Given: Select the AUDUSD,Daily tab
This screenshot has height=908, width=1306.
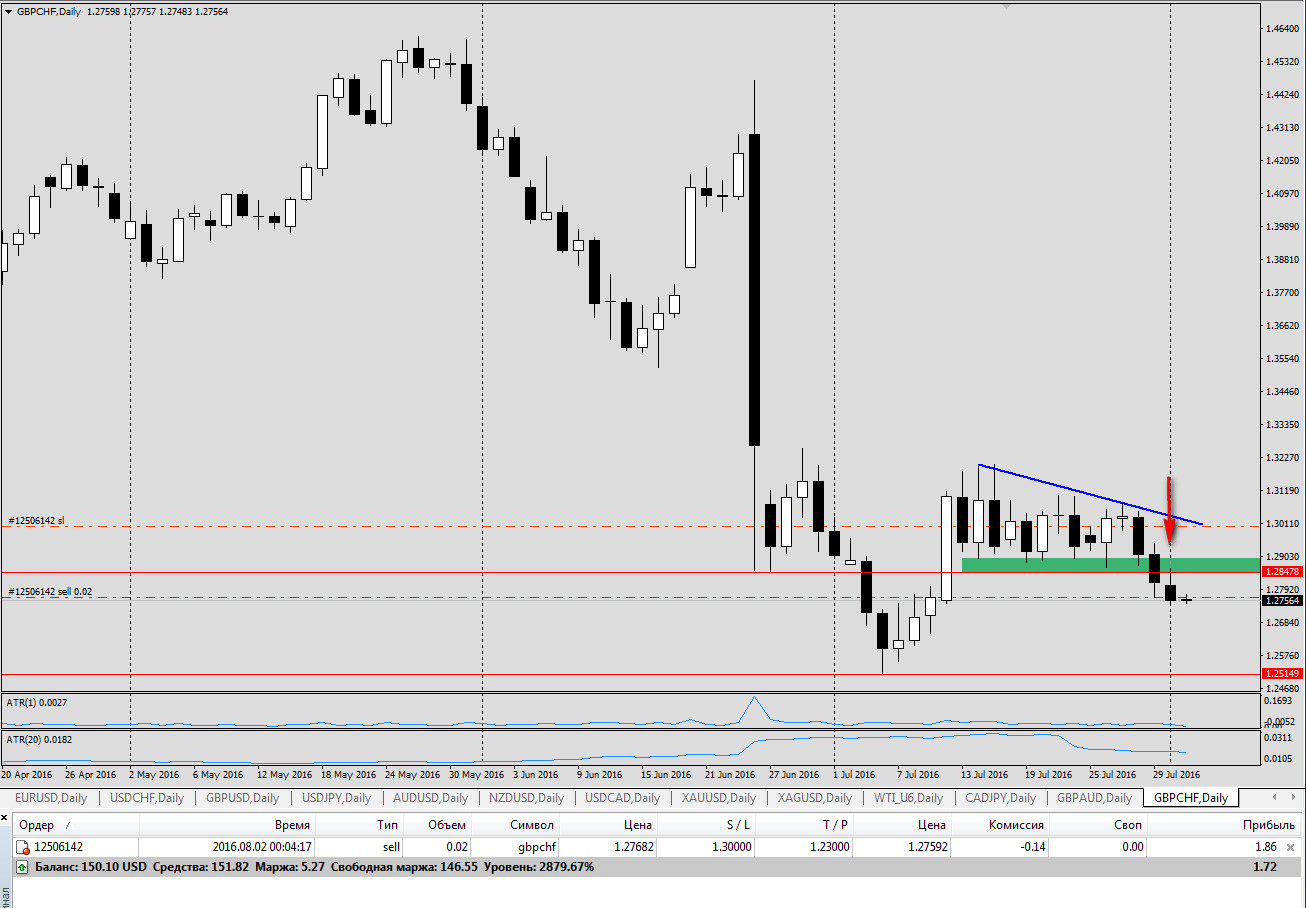Looking at the screenshot, I should pos(430,798).
